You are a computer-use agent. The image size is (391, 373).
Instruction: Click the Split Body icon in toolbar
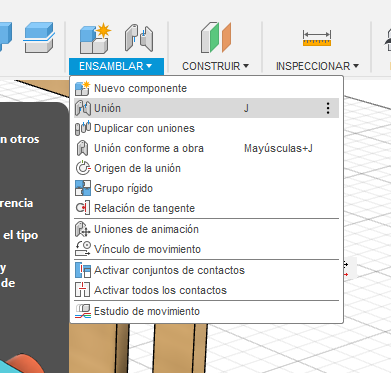pyautogui.click(x=39, y=37)
